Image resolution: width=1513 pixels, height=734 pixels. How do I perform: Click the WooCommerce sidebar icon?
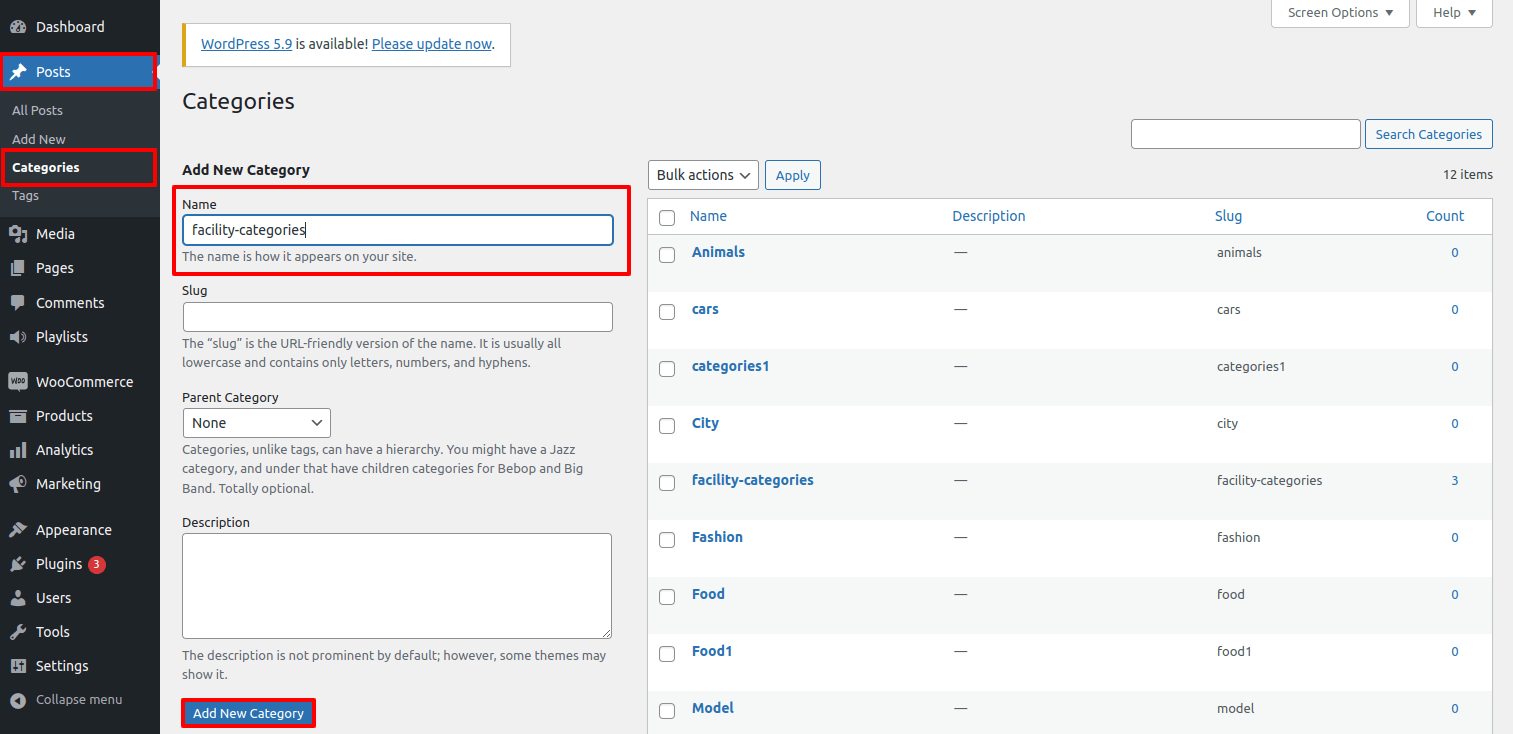click(x=18, y=381)
